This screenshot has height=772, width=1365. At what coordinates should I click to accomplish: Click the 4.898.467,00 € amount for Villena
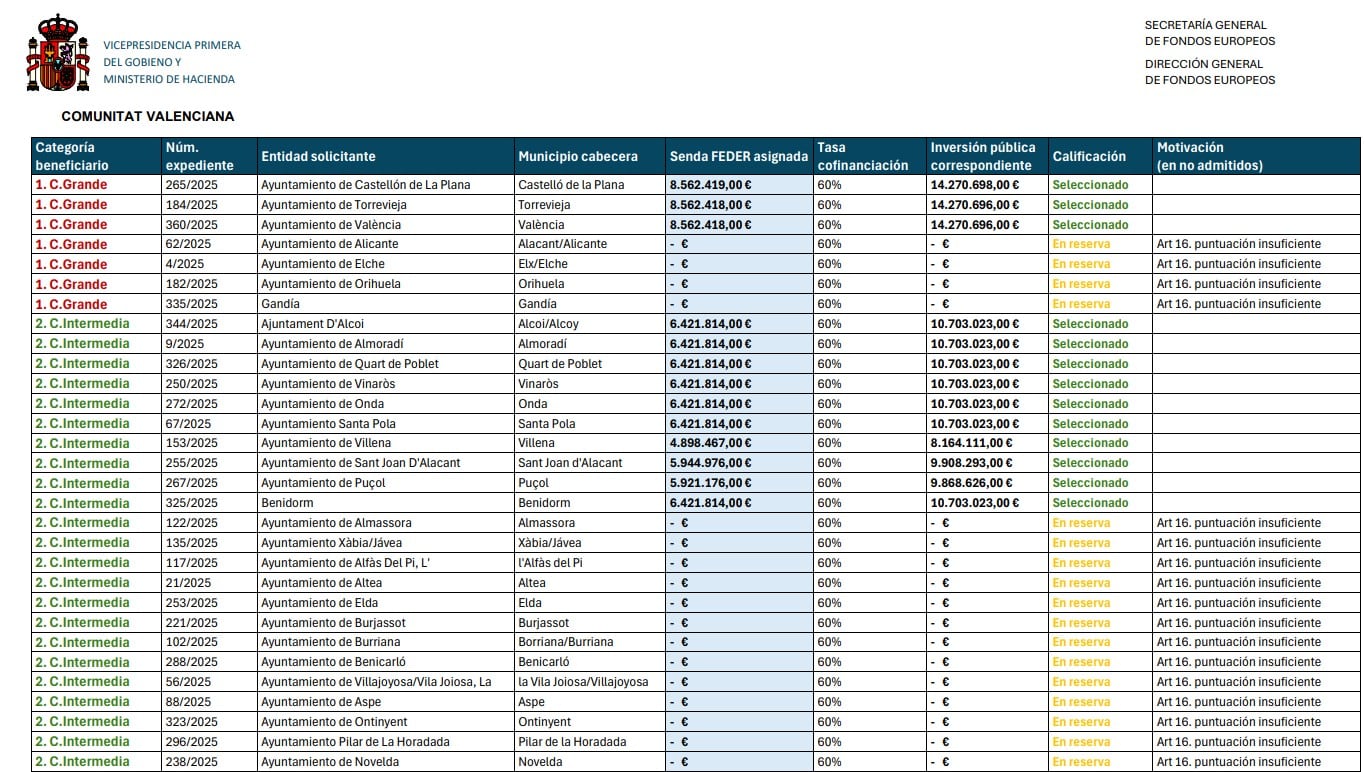[710, 443]
